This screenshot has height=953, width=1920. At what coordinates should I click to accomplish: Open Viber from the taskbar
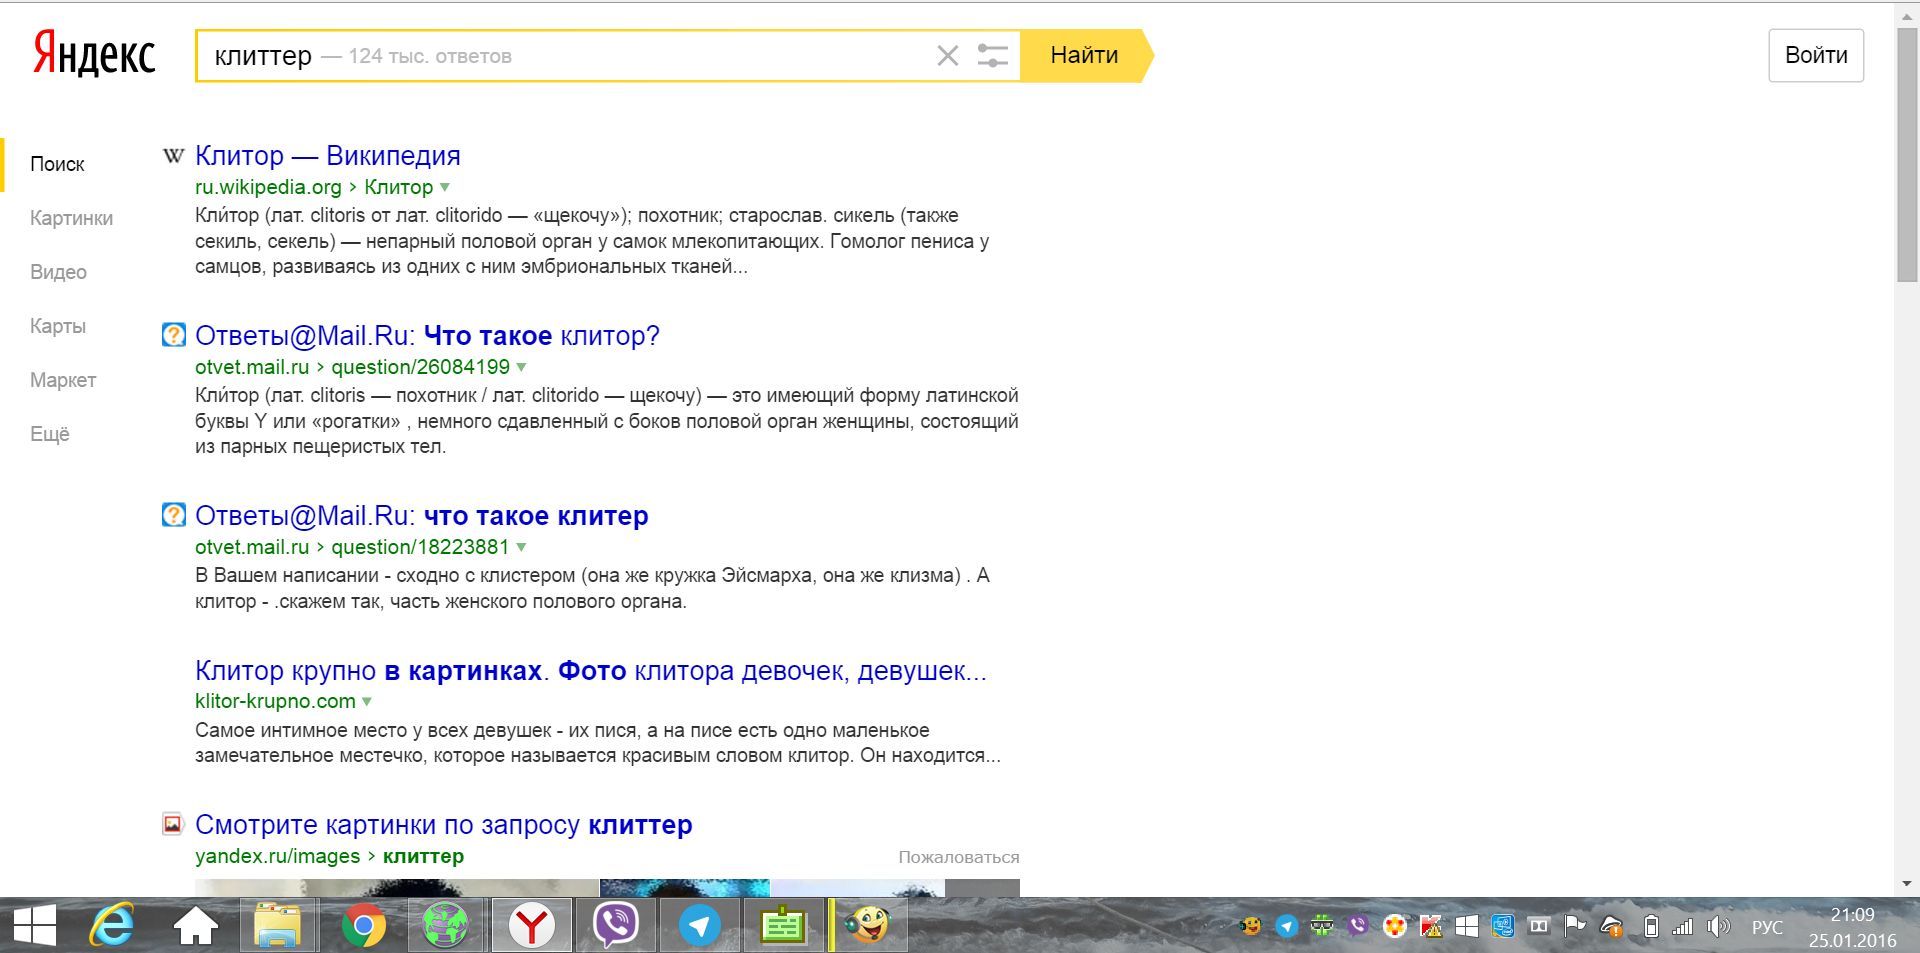click(615, 926)
